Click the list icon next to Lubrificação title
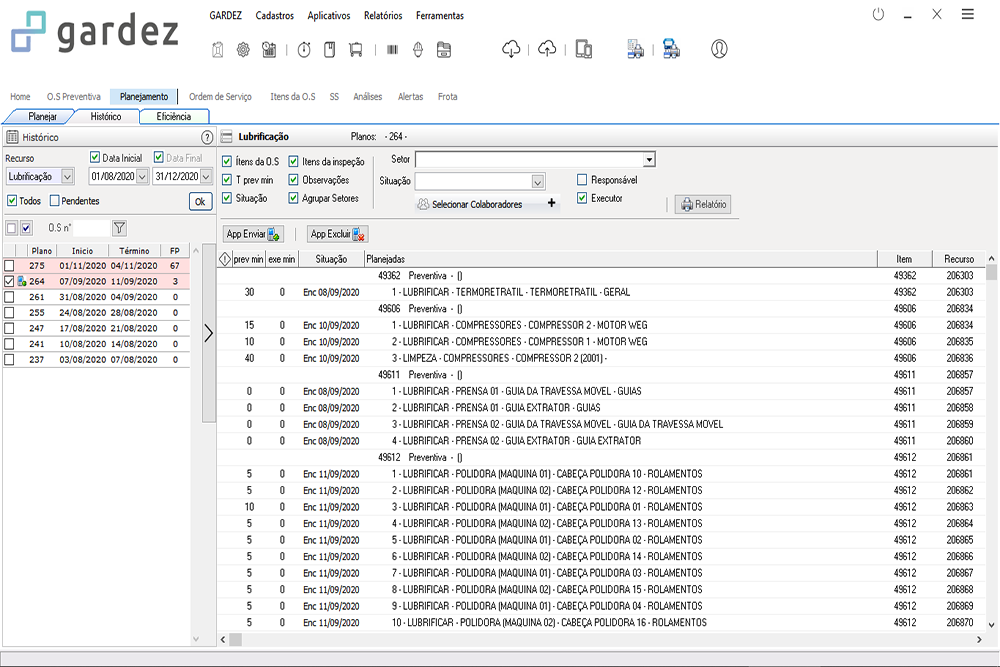1000x667 pixels. 226,136
